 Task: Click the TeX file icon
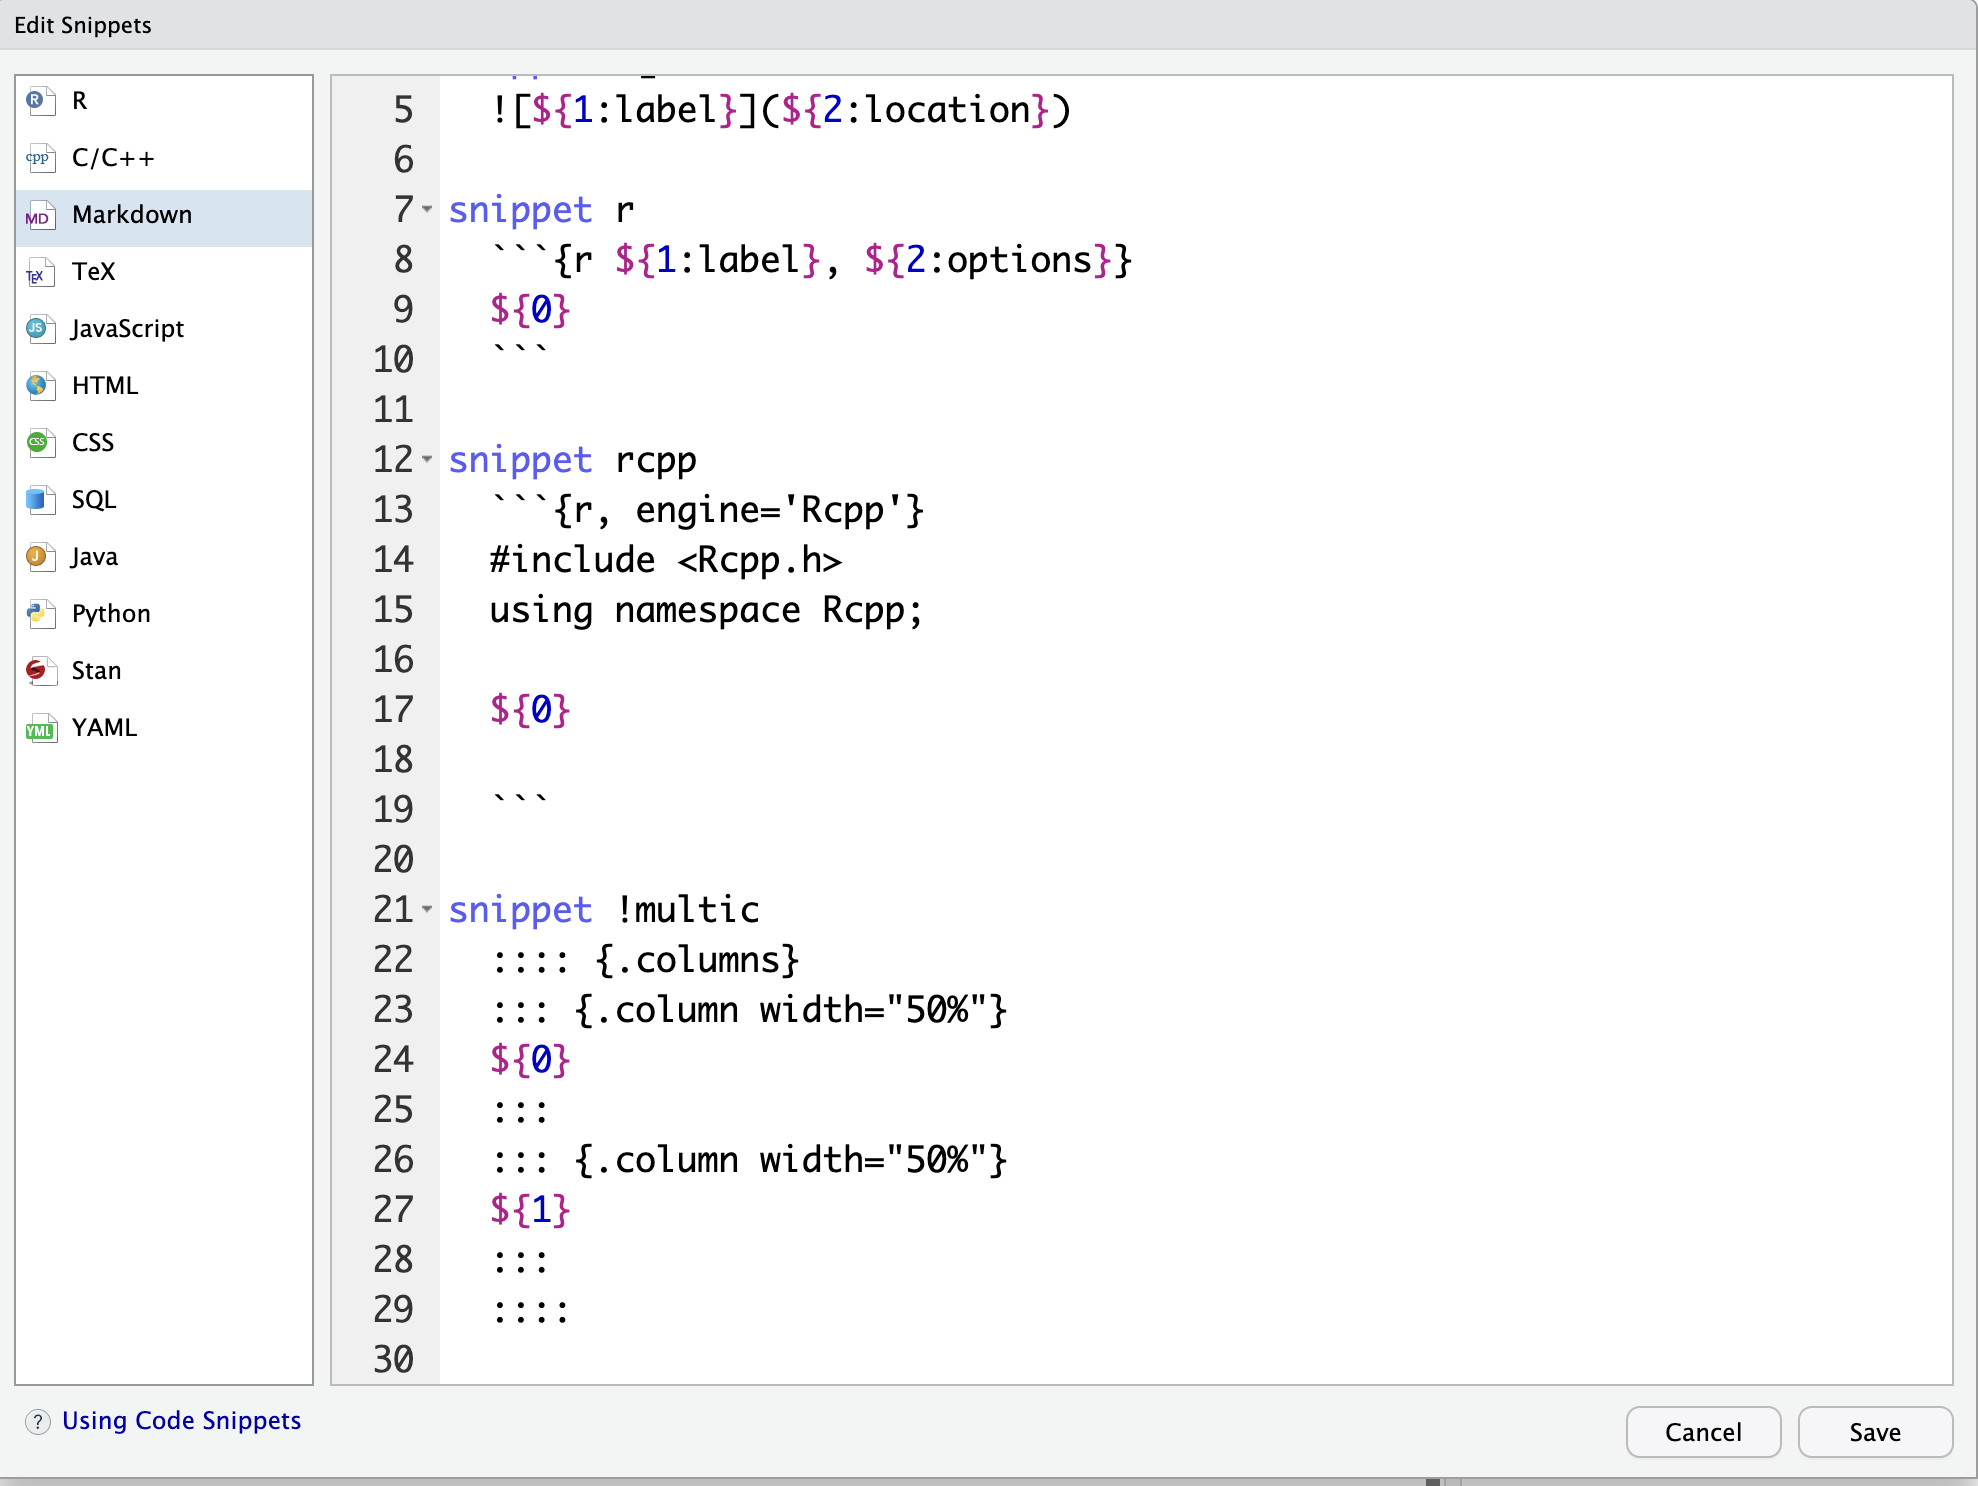pos(39,272)
